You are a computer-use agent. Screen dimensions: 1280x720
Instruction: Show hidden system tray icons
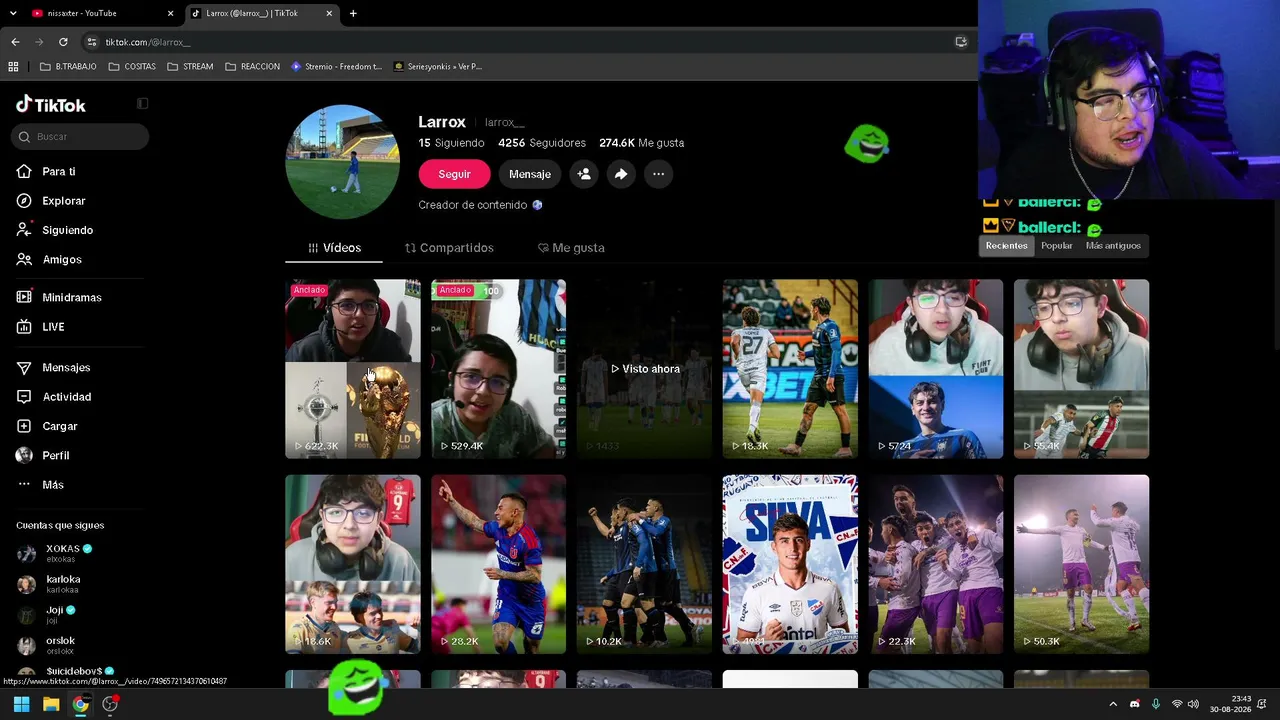click(1113, 704)
